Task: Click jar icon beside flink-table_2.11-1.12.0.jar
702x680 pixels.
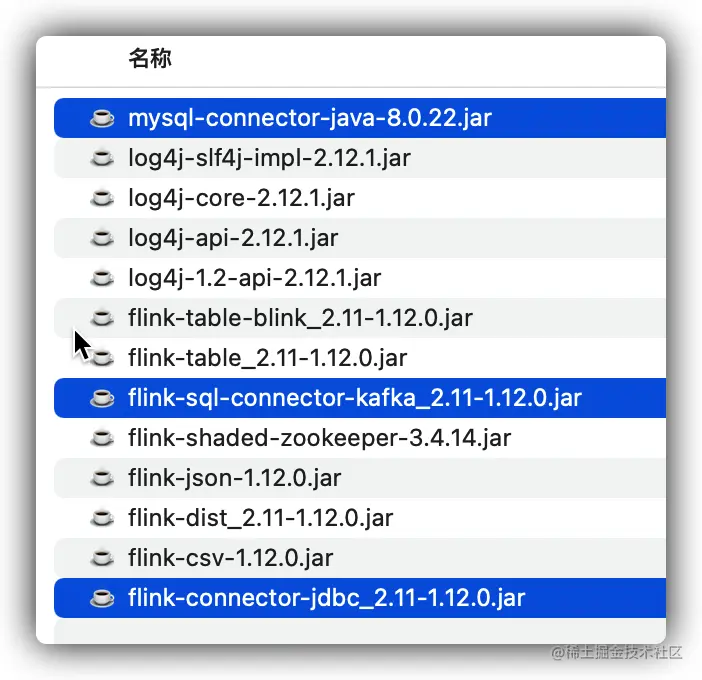Action: (102, 358)
